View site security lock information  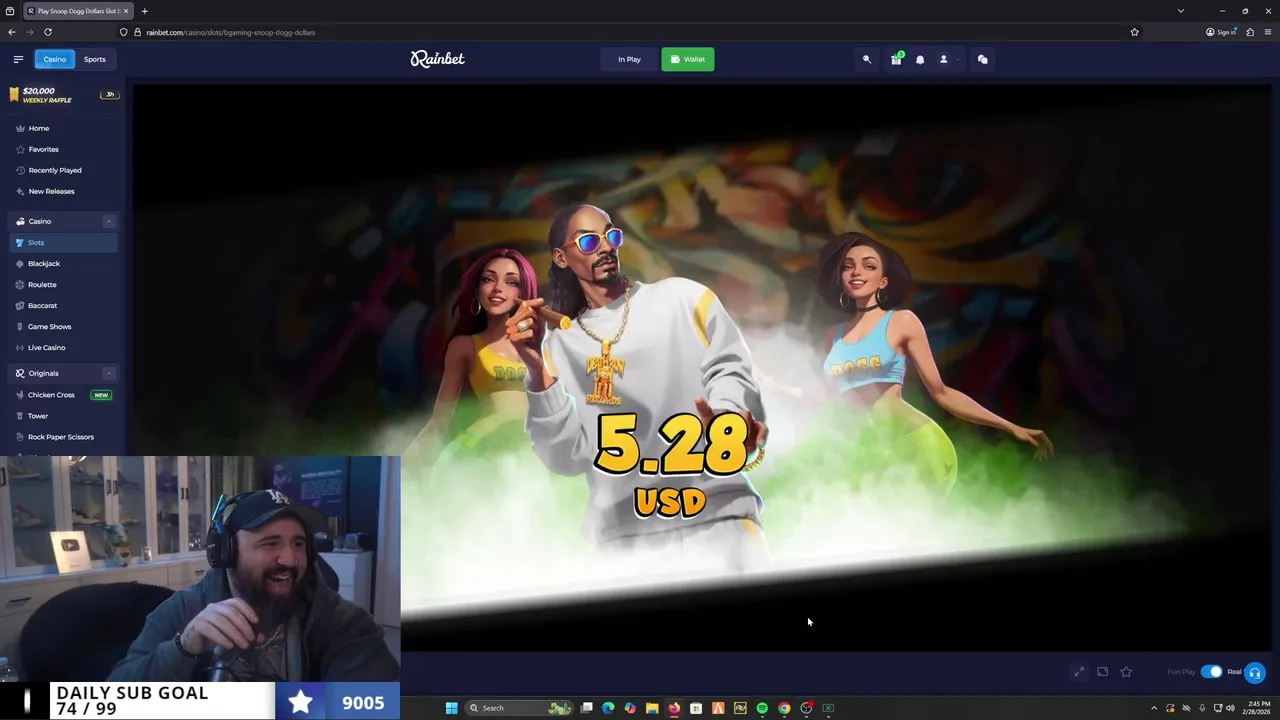tap(138, 32)
